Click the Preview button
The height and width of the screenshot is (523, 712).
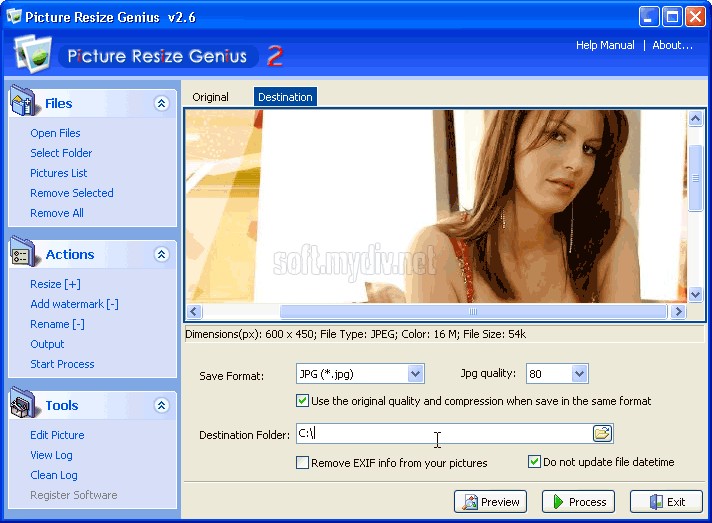tap(490, 502)
